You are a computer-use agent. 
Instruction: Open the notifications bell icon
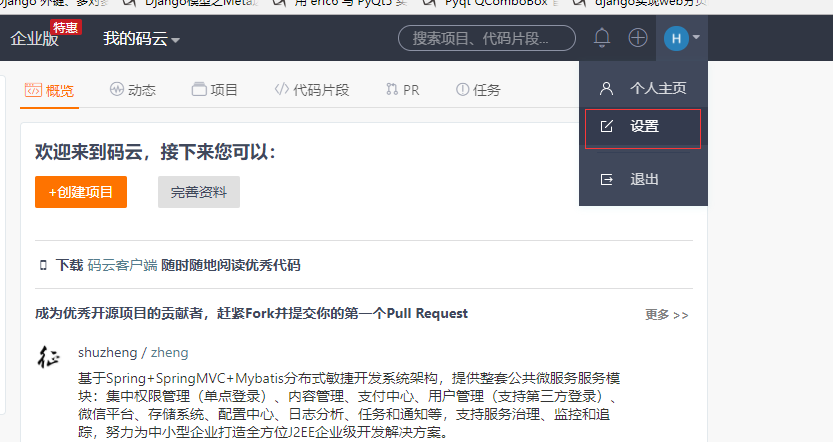[x=602, y=38]
